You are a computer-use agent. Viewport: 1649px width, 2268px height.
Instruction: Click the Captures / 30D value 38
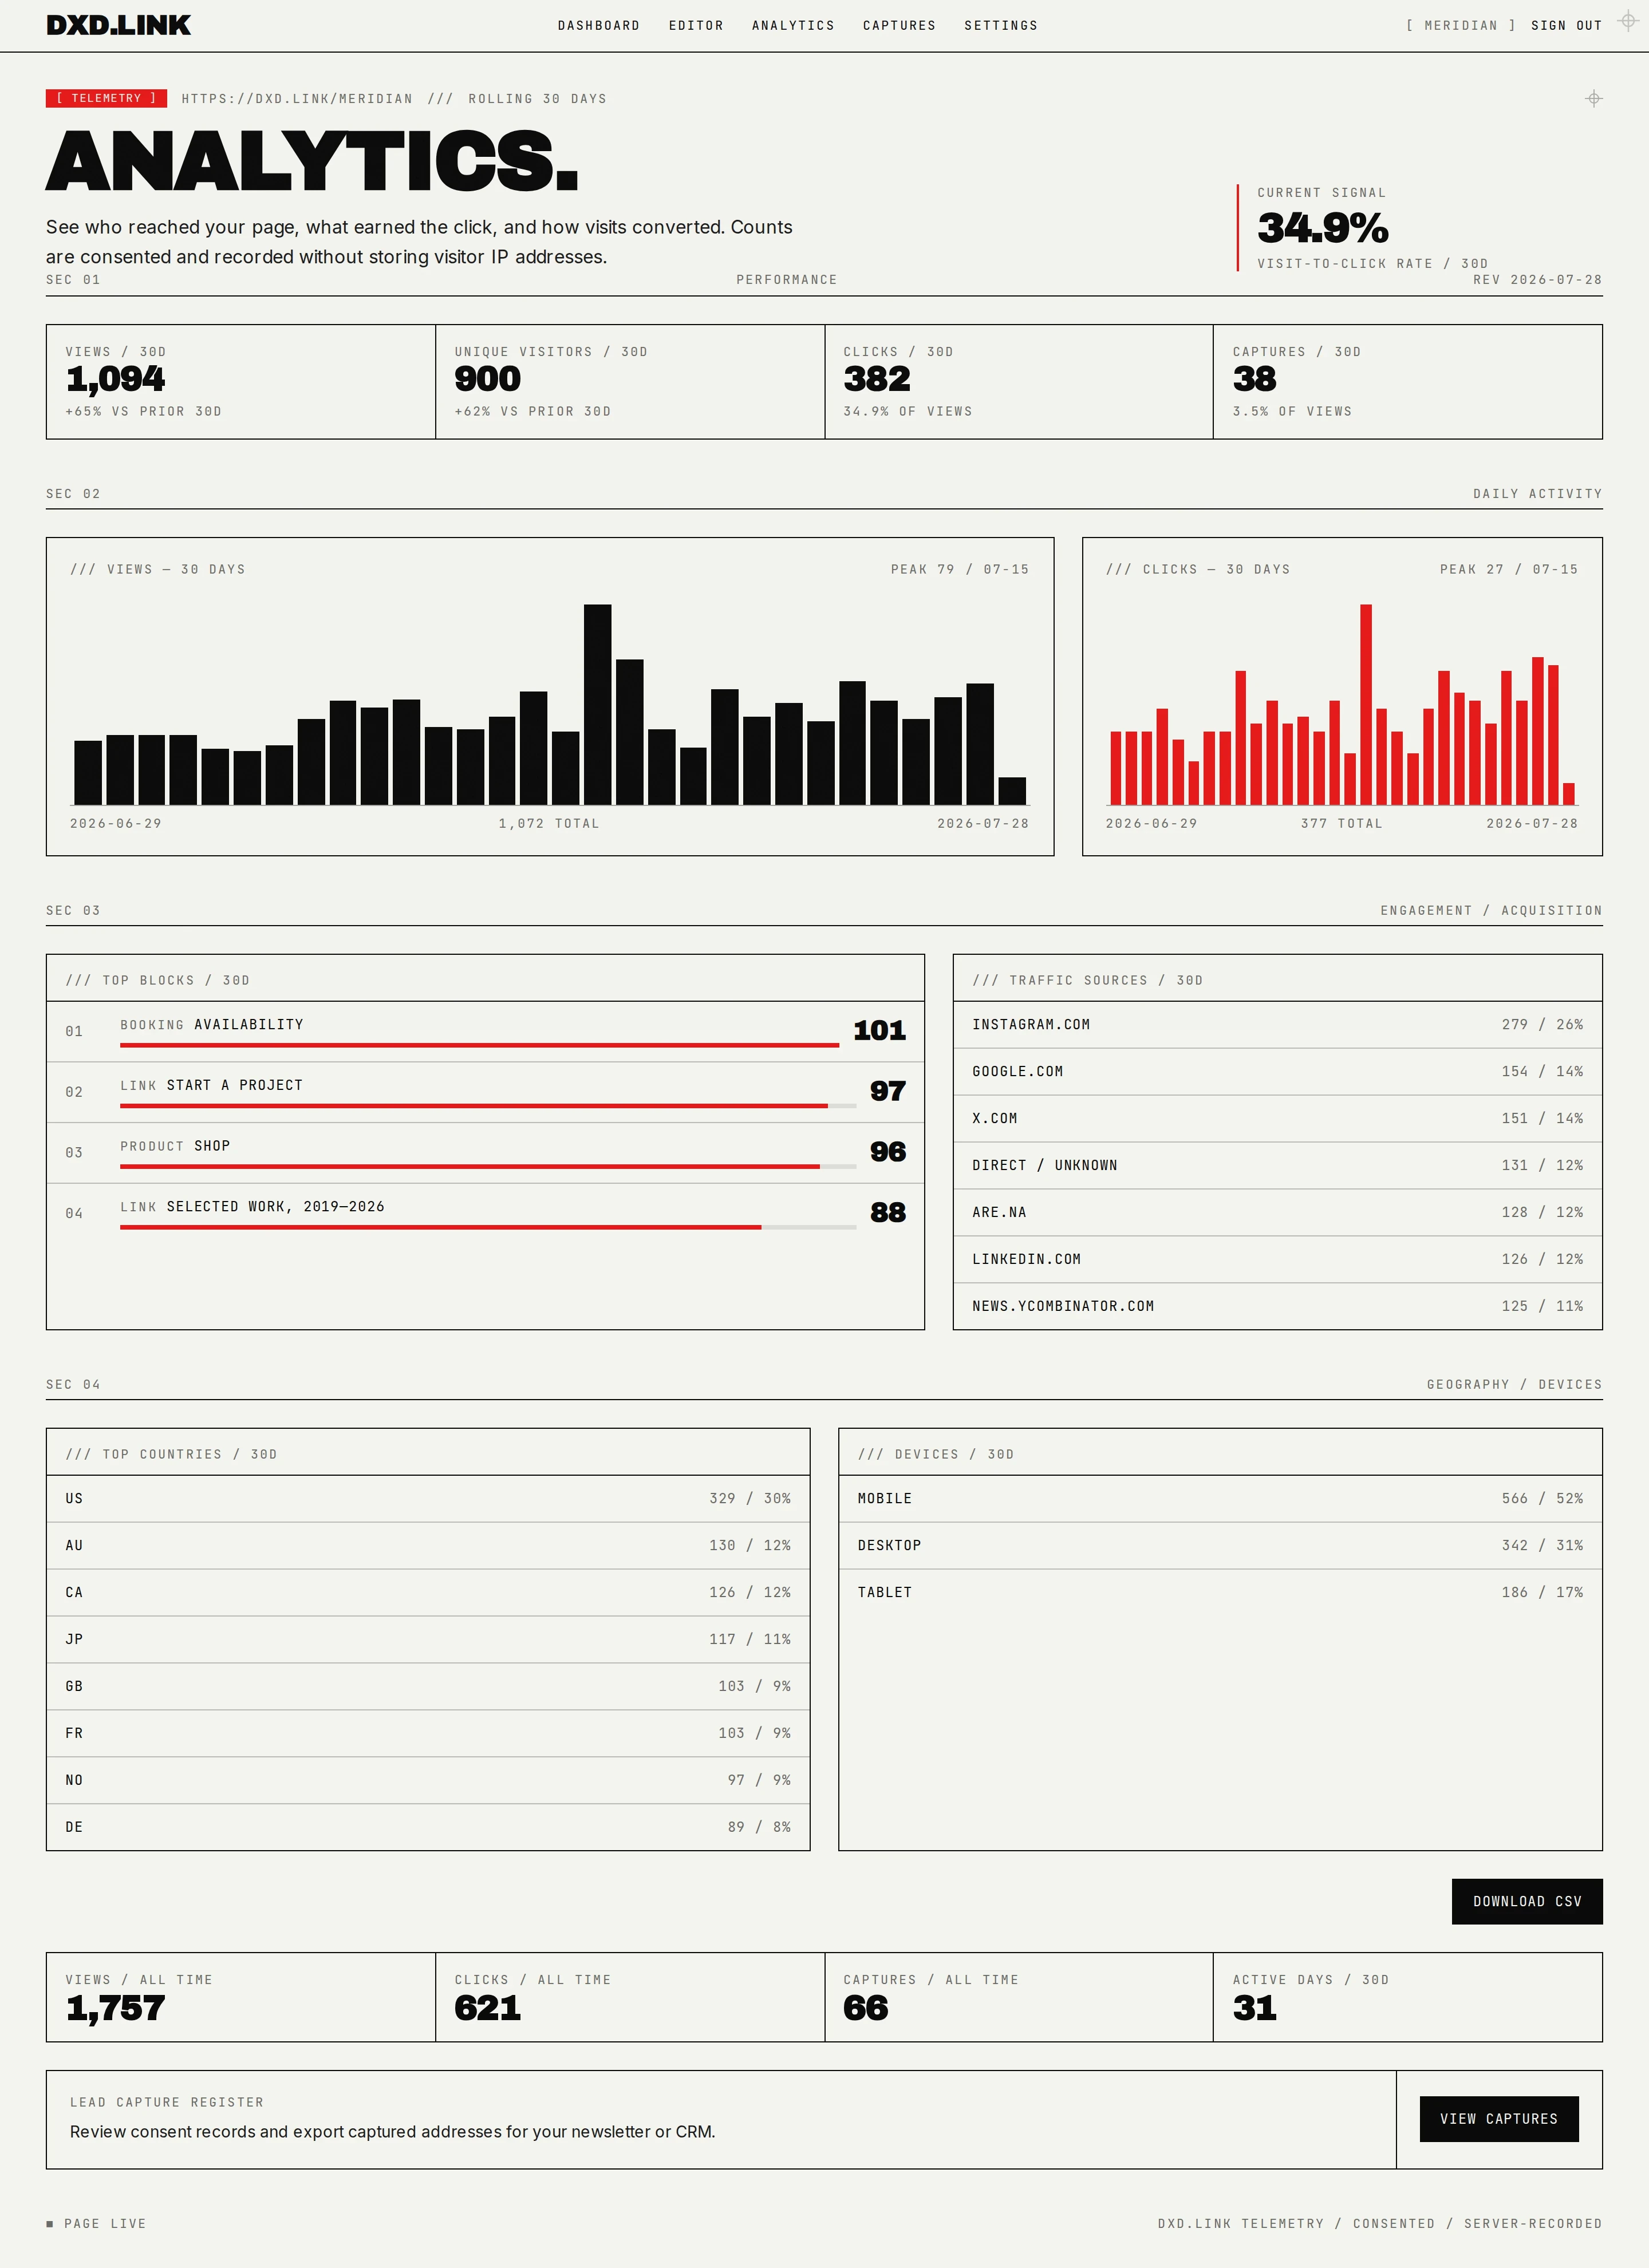click(1254, 379)
